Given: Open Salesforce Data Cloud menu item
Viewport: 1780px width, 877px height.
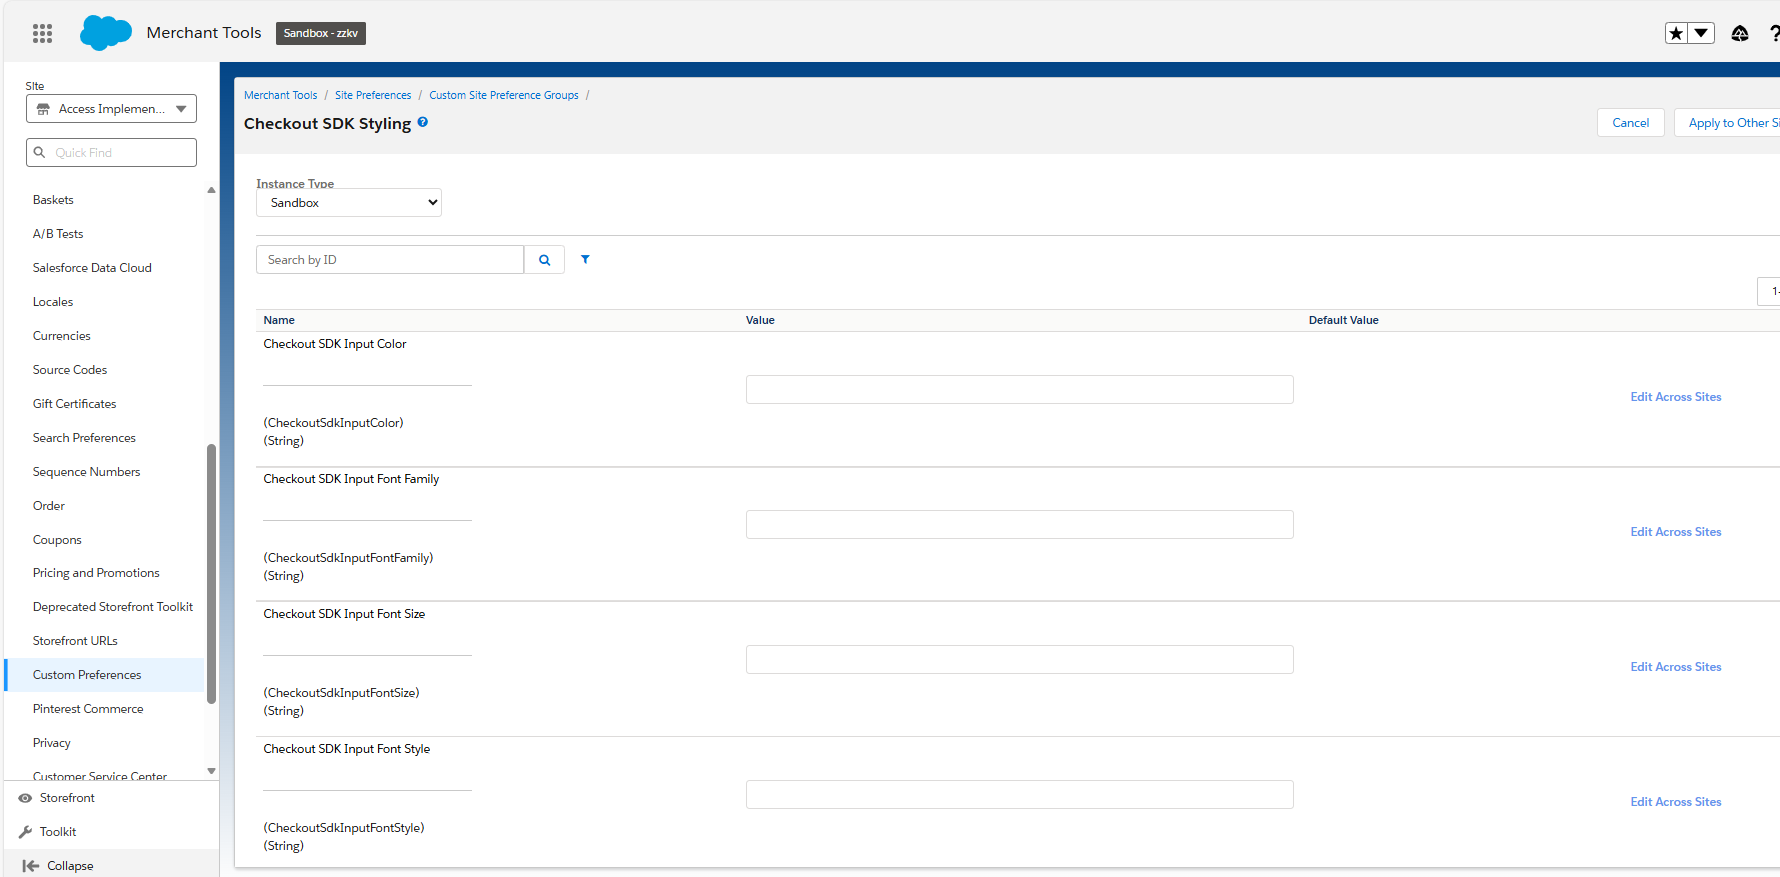Looking at the screenshot, I should 92,268.
